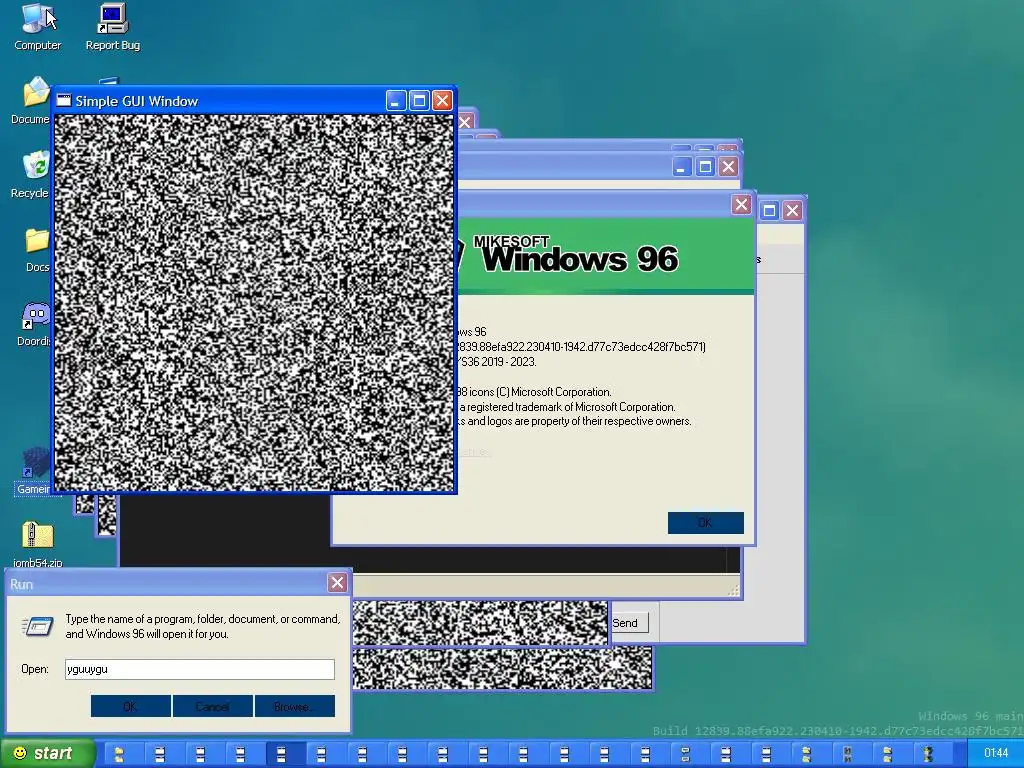The height and width of the screenshot is (768, 1024).
Task: Click the 01:44 taskbar clock
Action: tap(996, 754)
